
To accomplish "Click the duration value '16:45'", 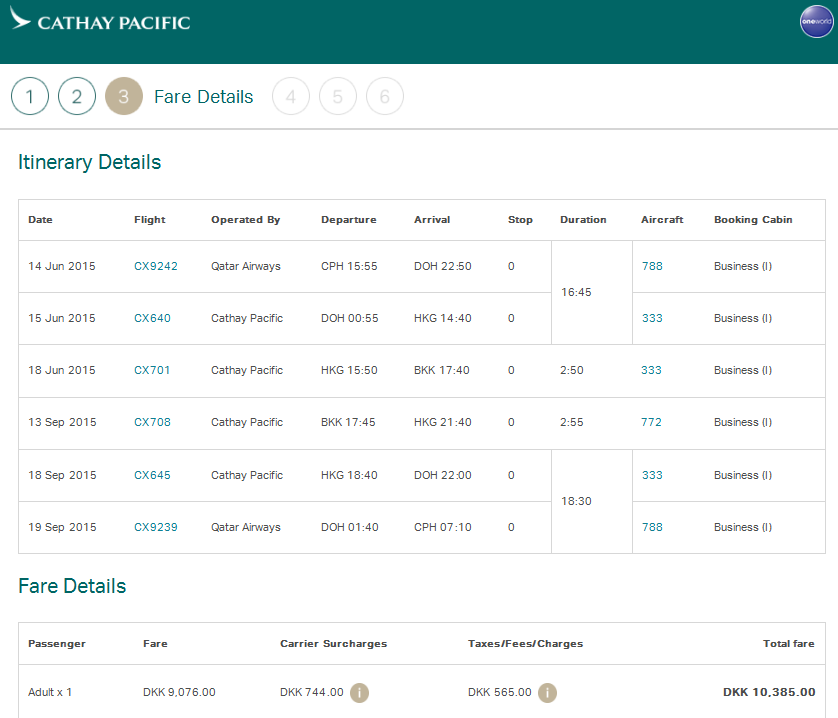I will (576, 292).
